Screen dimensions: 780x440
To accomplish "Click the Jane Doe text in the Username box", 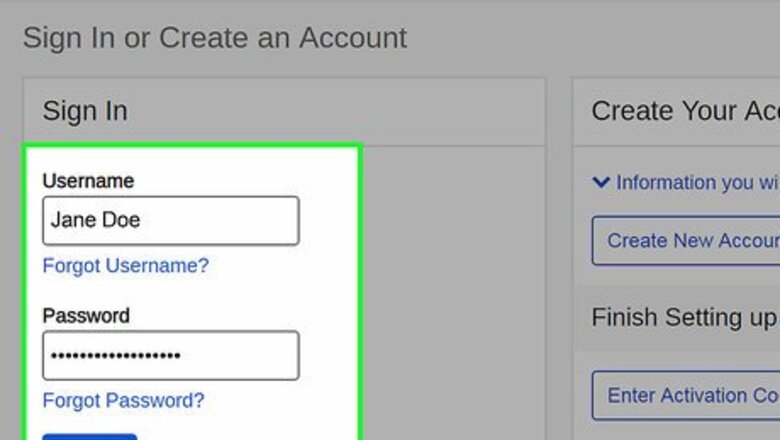I will 95,220.
